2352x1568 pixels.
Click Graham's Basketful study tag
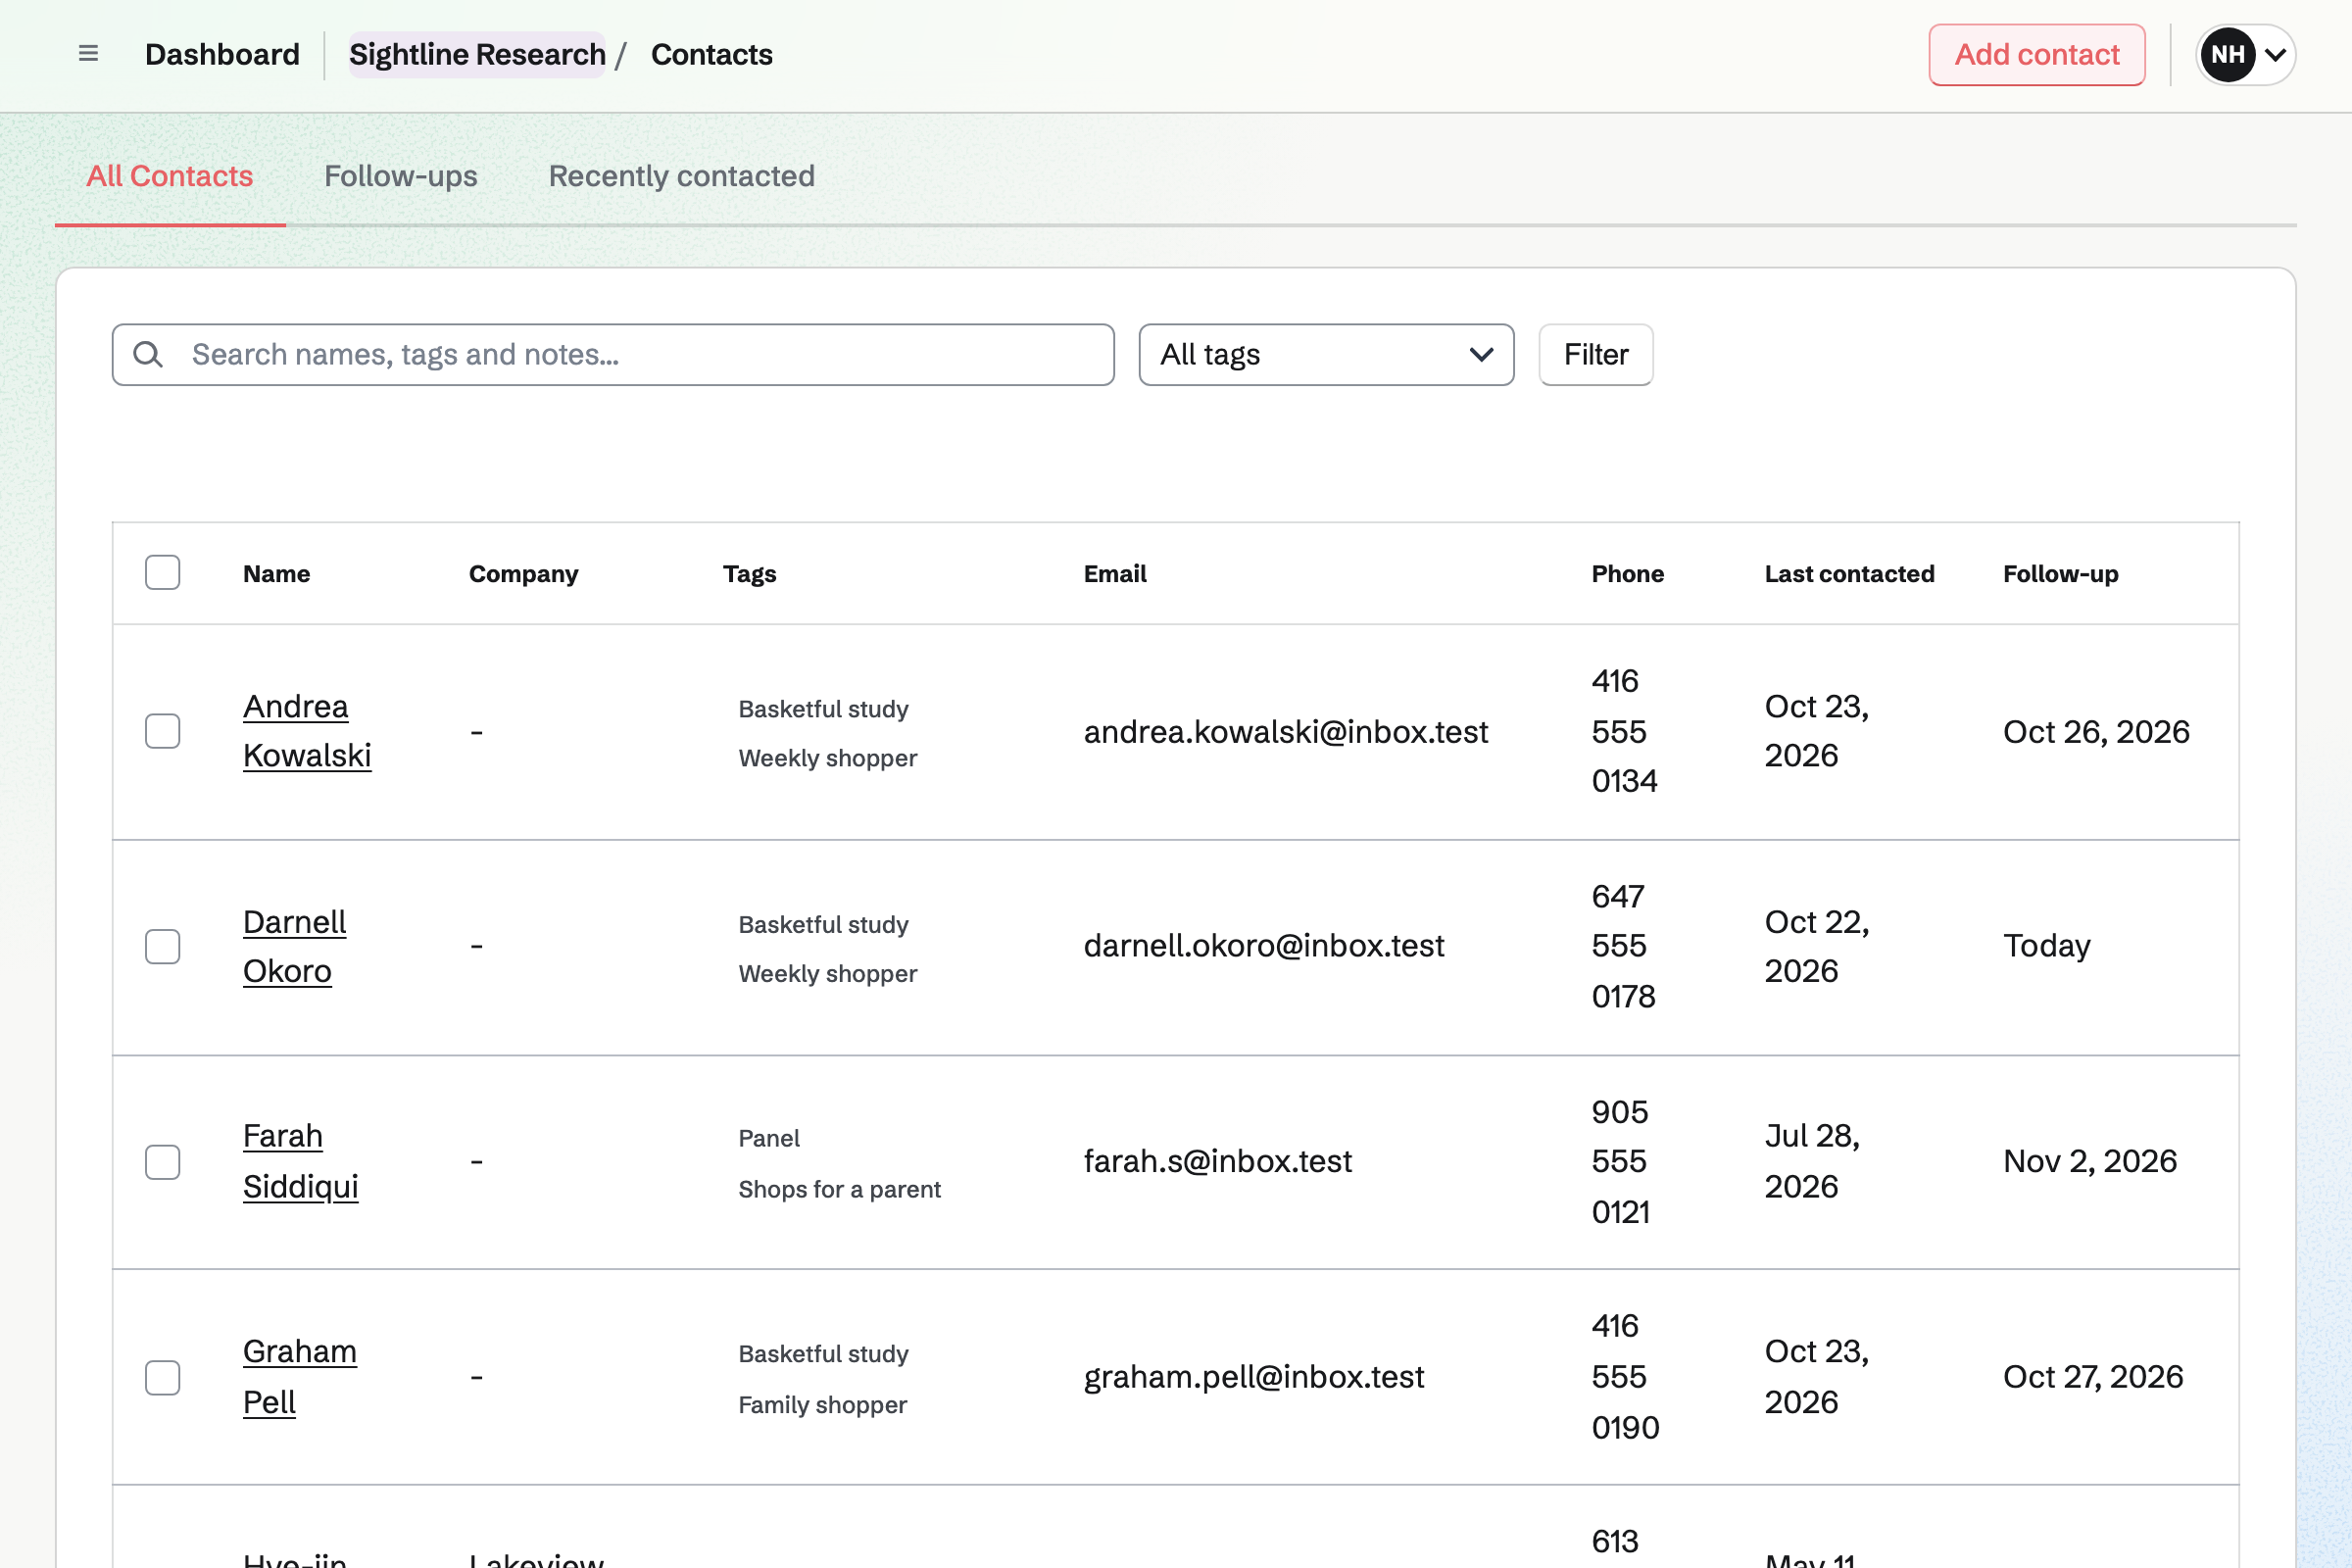pos(823,1353)
